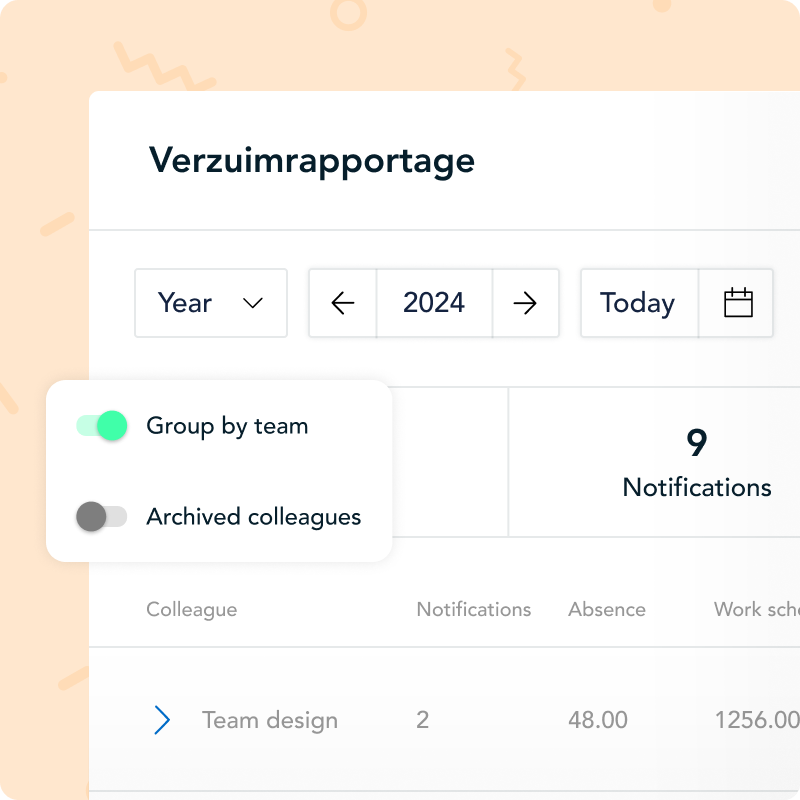The height and width of the screenshot is (800, 800).
Task: Click the chevron arrow in Year selector
Action: 253,303
